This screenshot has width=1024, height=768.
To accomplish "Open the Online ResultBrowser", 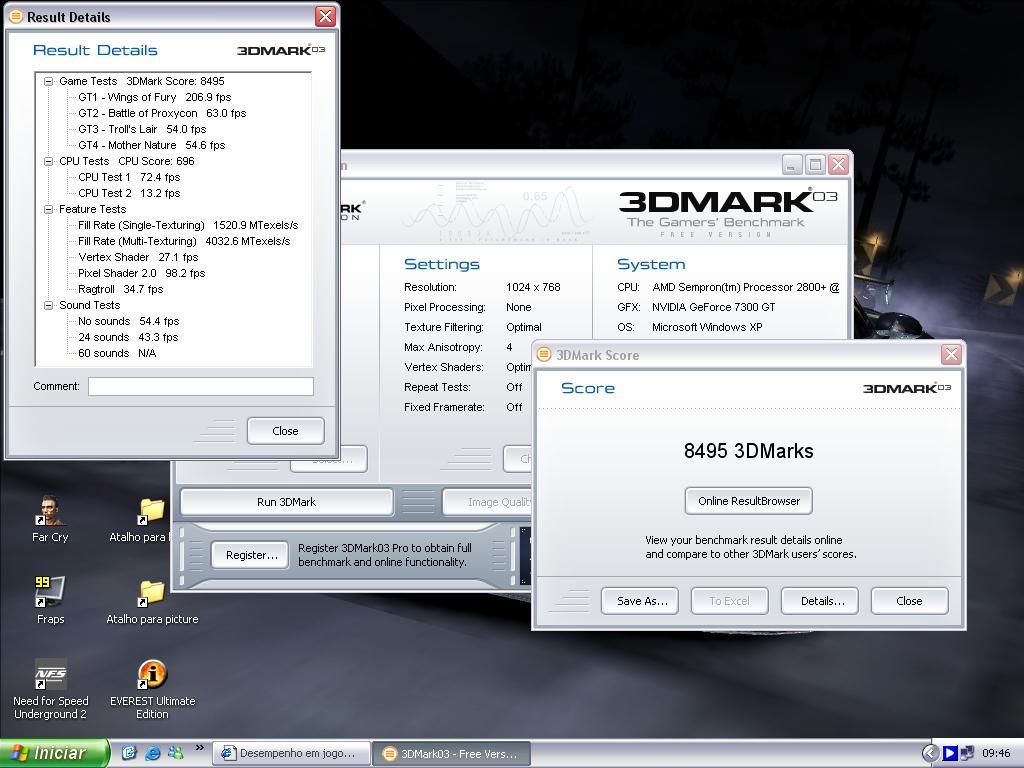I will [x=748, y=501].
